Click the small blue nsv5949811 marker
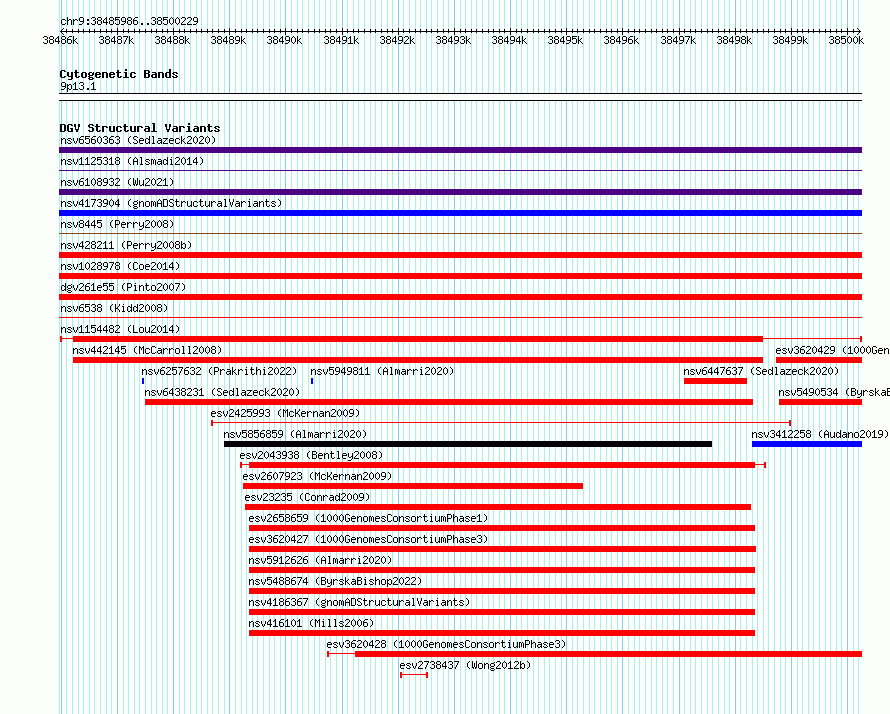 312,381
